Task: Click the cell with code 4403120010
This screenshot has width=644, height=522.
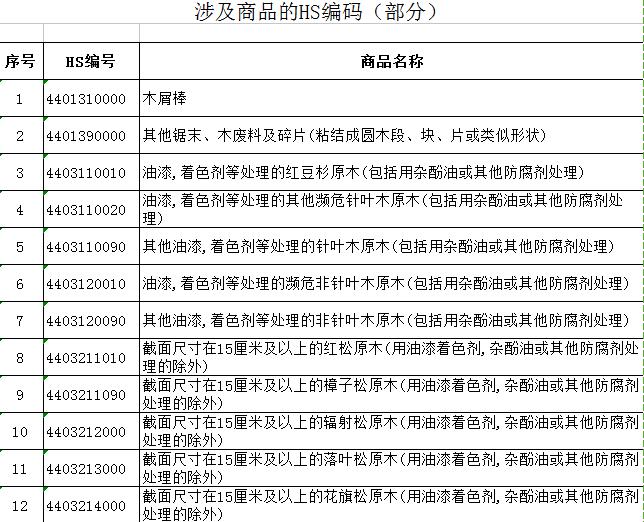Action: tap(90, 284)
